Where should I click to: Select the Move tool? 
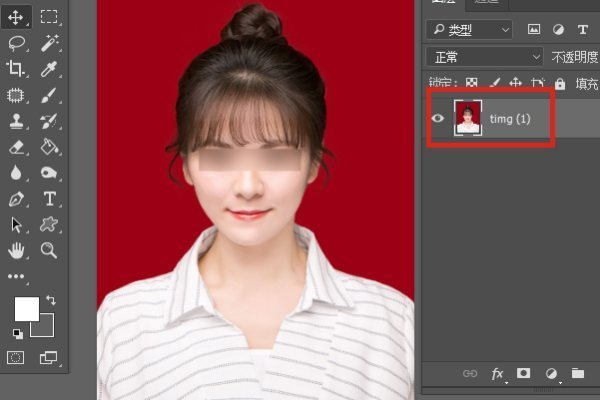[x=16, y=17]
